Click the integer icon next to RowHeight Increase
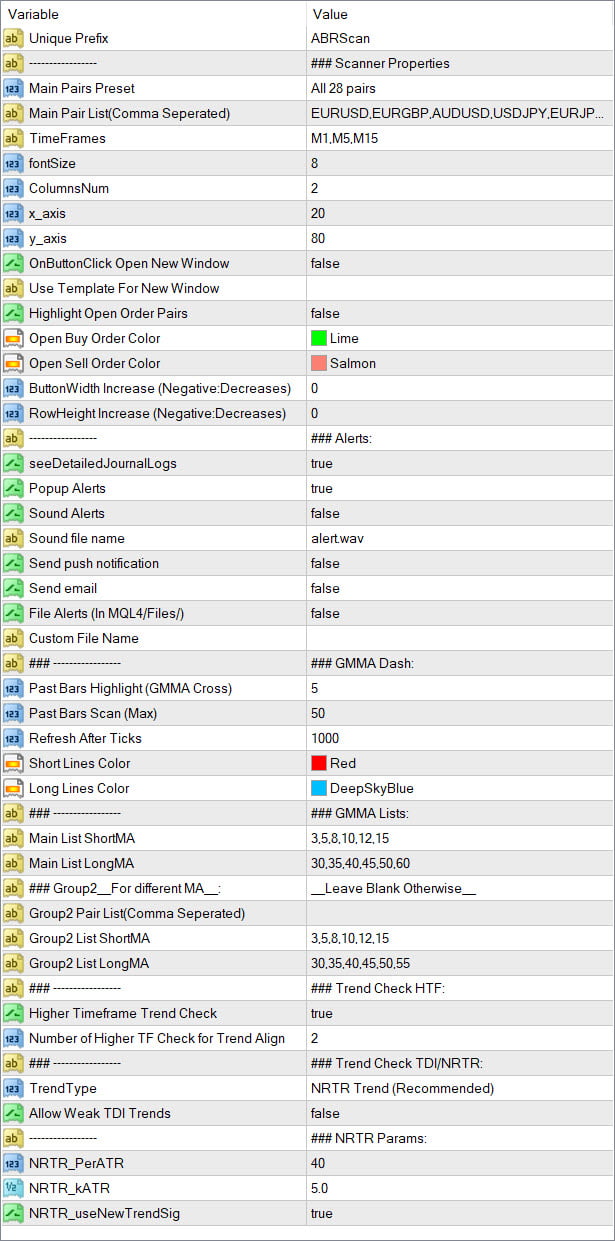The width and height of the screenshot is (615, 1241). point(13,413)
